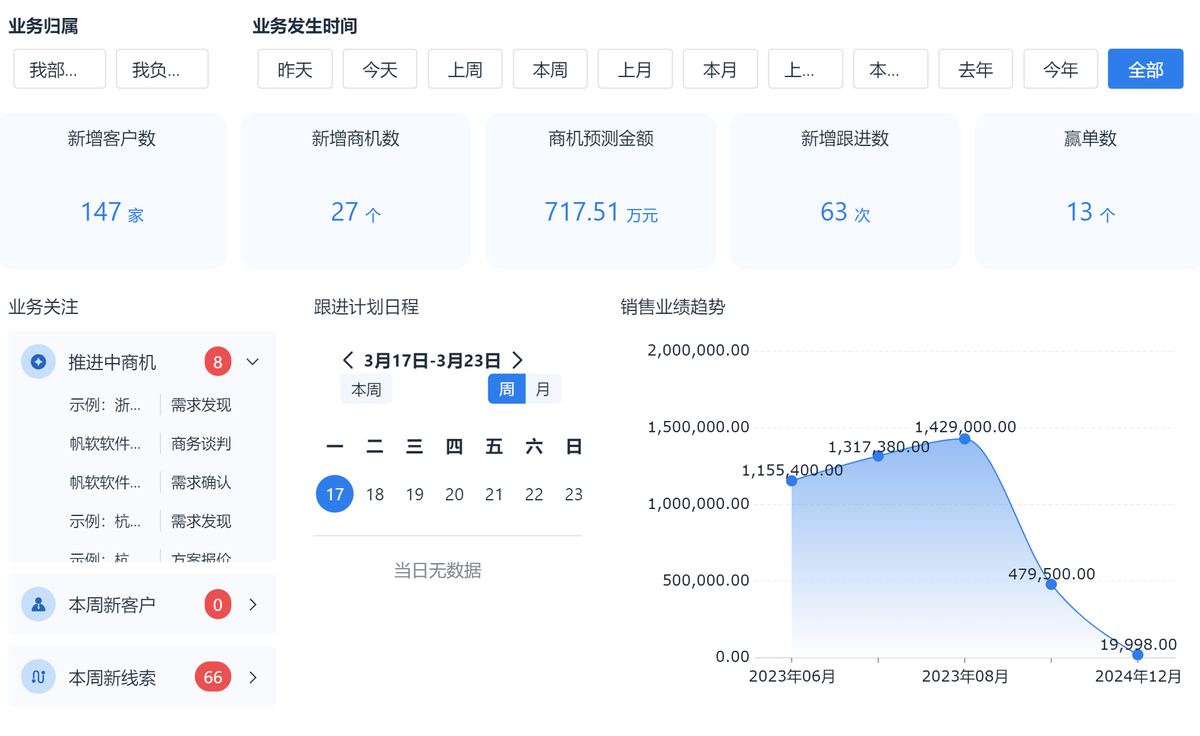1200x736 pixels.
Task: Click the 当日无数据 message
Action: [438, 570]
